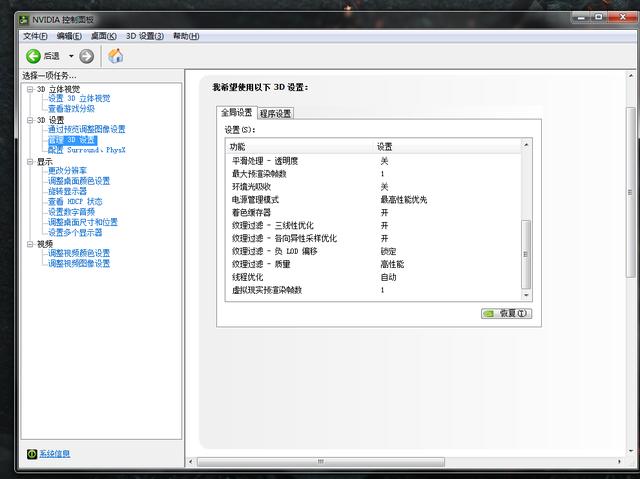This screenshot has width=640, height=479.
Task: Open the 文件(F) menu
Action: [x=35, y=36]
